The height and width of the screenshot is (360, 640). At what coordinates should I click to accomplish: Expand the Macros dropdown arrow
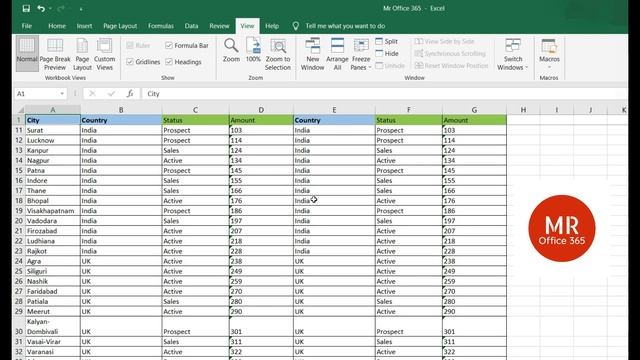549,67
